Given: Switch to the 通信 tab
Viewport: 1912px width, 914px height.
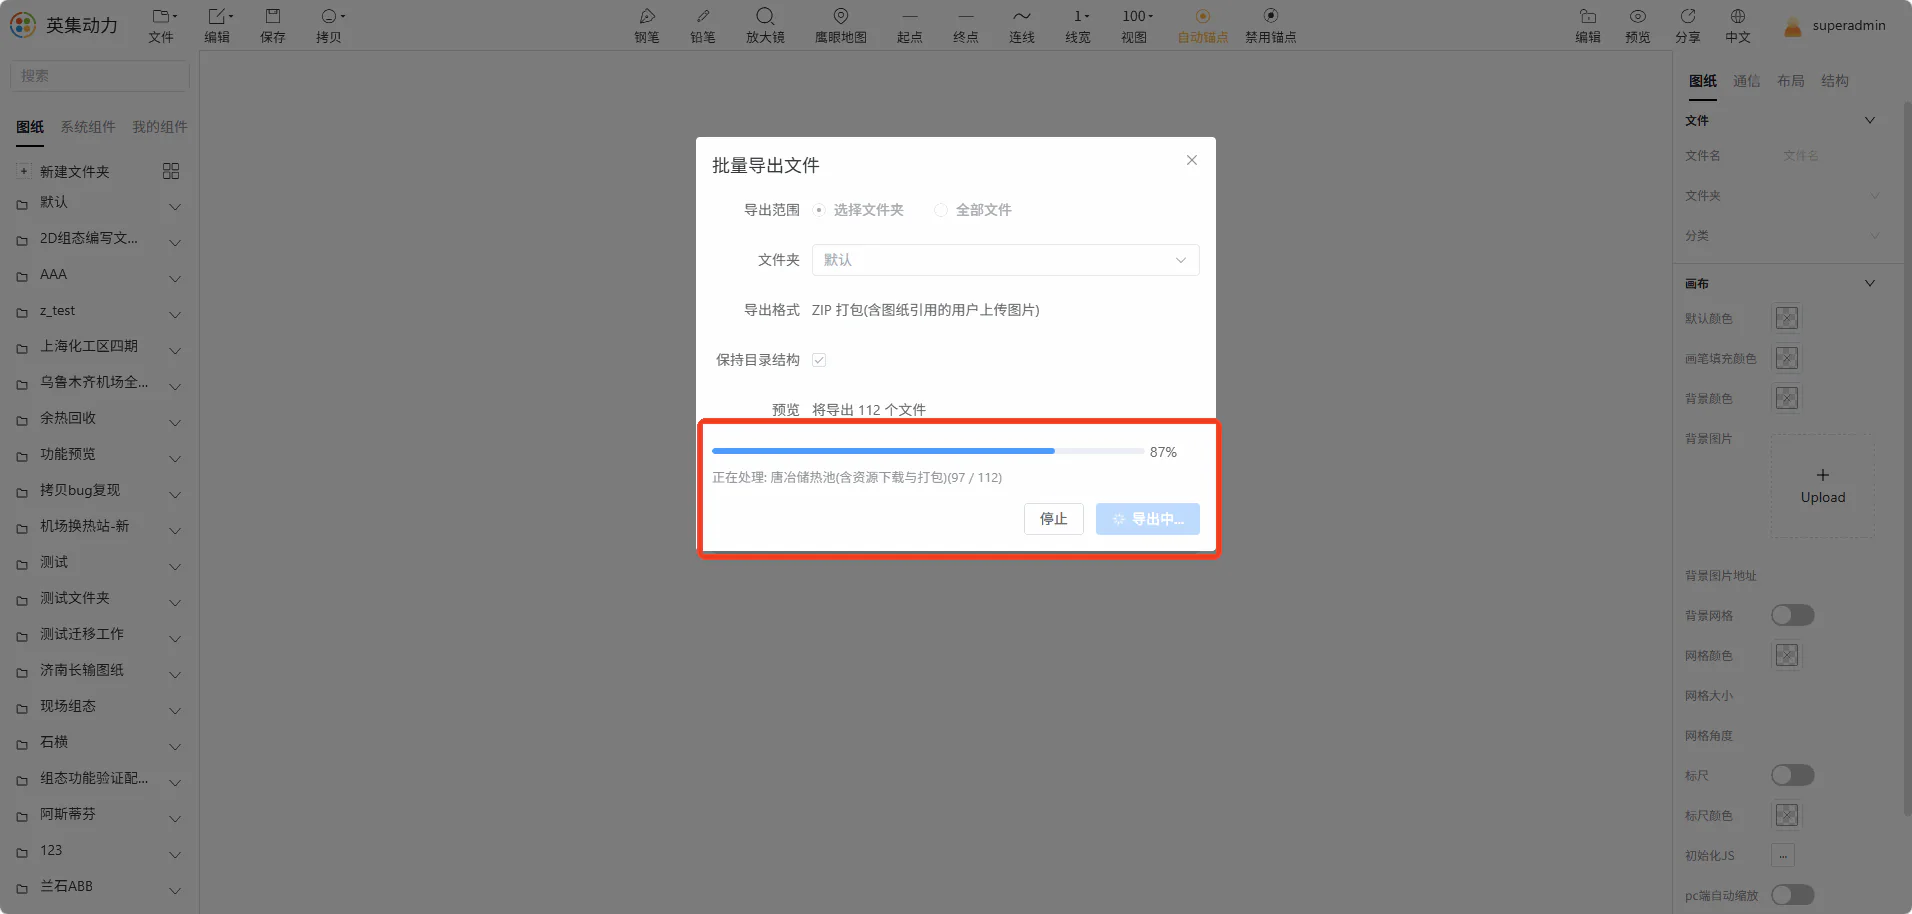Looking at the screenshot, I should pos(1747,81).
